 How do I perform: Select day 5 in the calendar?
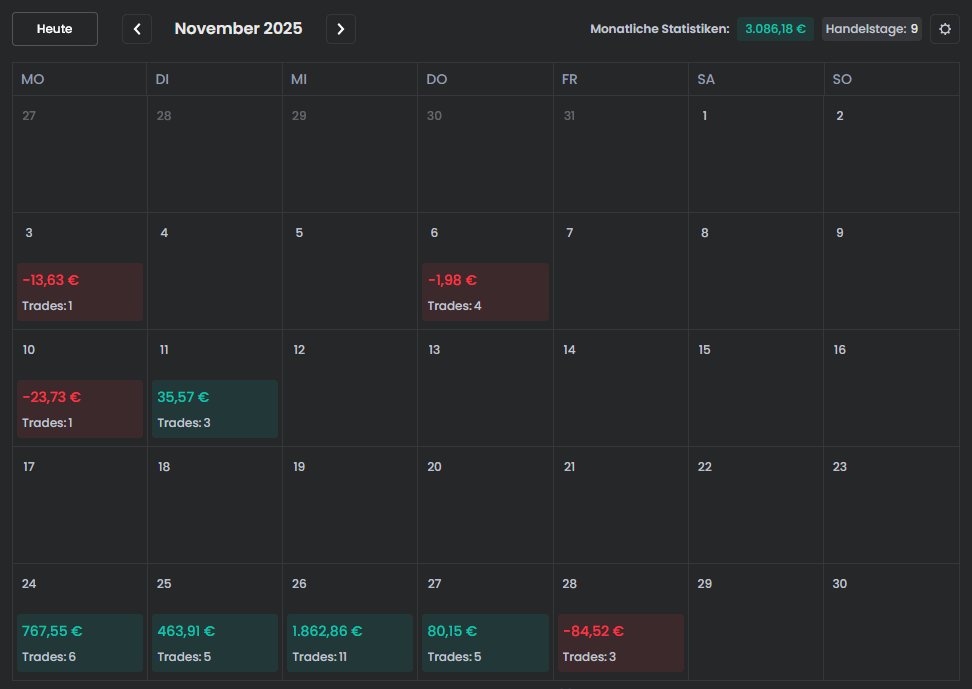(x=350, y=271)
